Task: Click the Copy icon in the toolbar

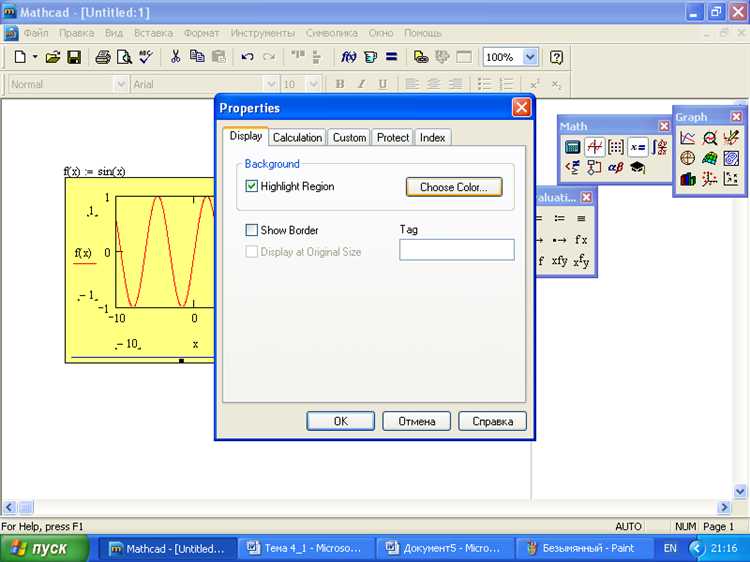Action: (x=197, y=57)
